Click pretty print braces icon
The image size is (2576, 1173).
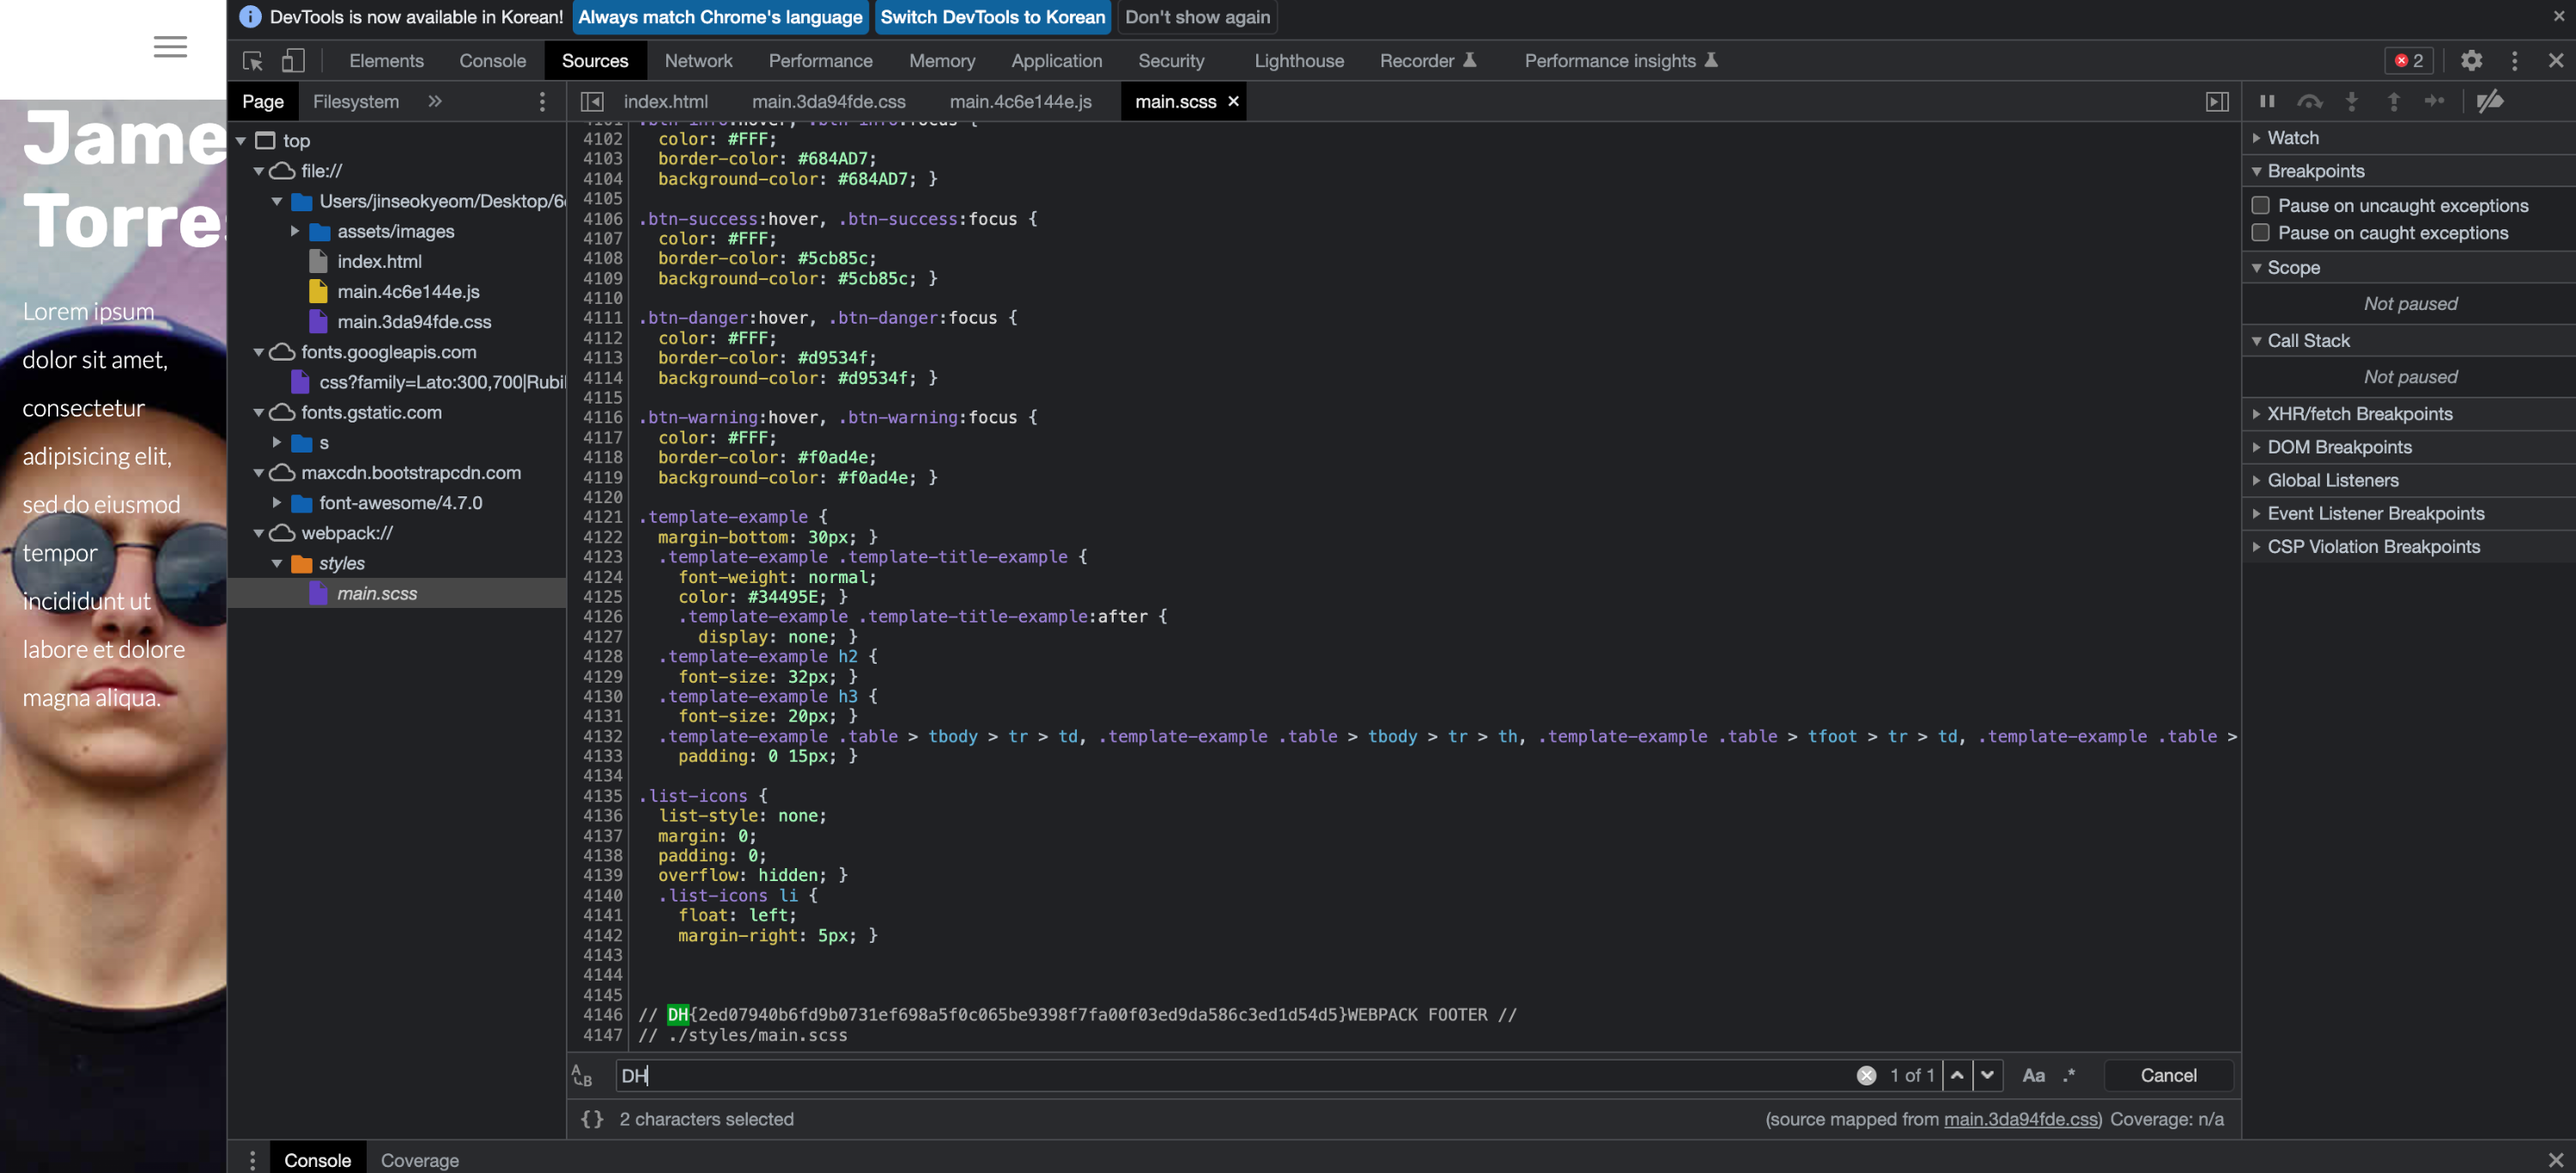click(592, 1119)
